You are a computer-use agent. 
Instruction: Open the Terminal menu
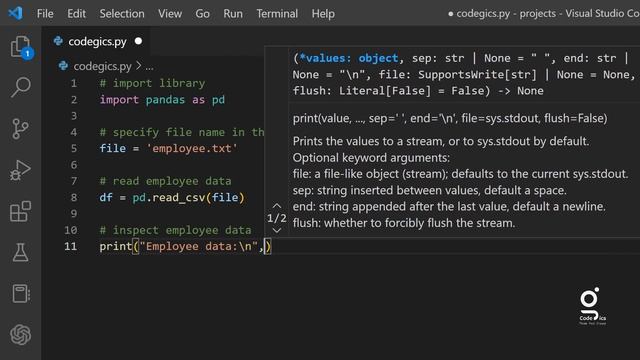[x=277, y=14]
